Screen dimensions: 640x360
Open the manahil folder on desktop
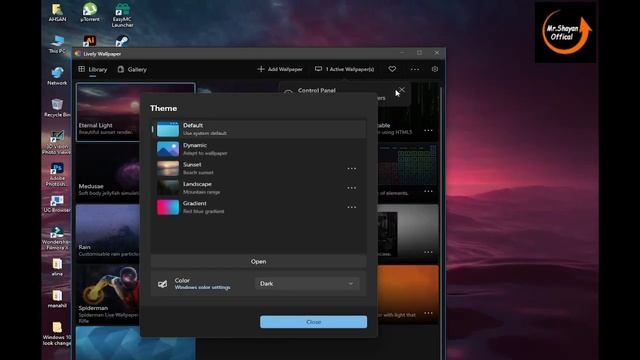click(x=57, y=299)
